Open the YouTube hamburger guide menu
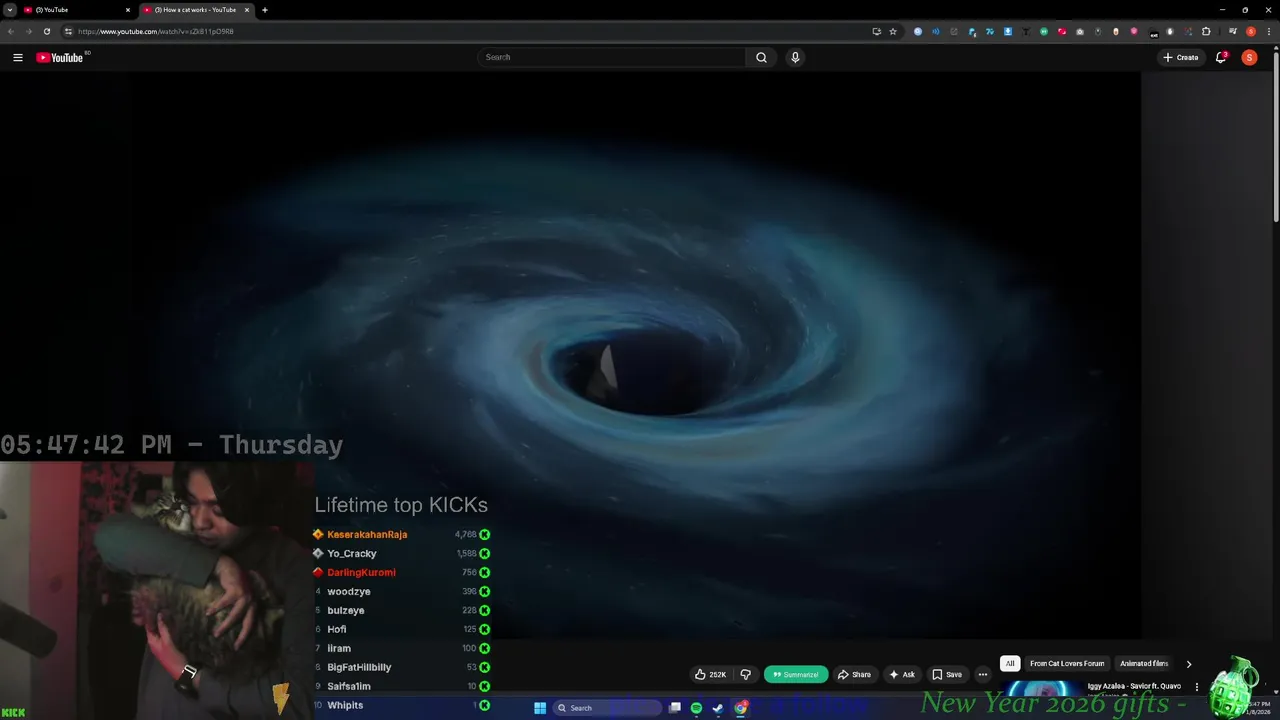This screenshot has height=720, width=1280. pos(17,57)
